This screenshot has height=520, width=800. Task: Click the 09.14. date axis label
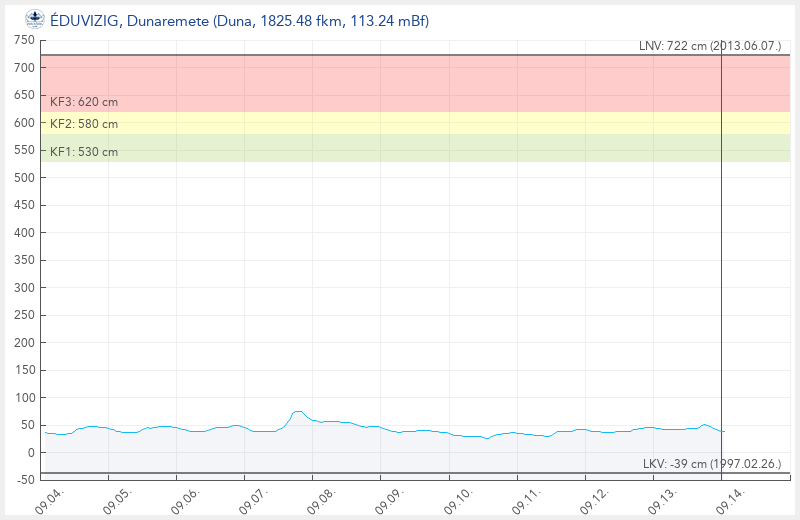(731, 501)
